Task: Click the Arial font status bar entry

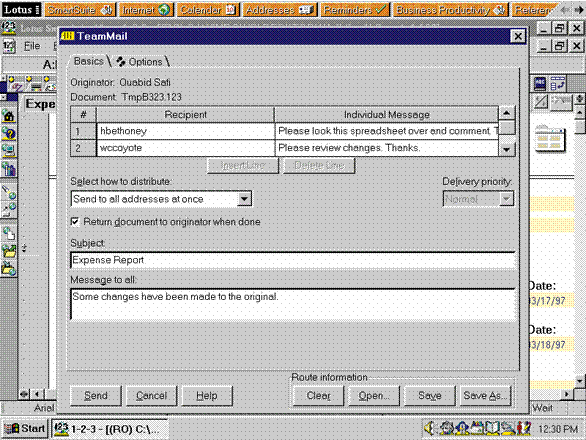Action: click(x=44, y=408)
